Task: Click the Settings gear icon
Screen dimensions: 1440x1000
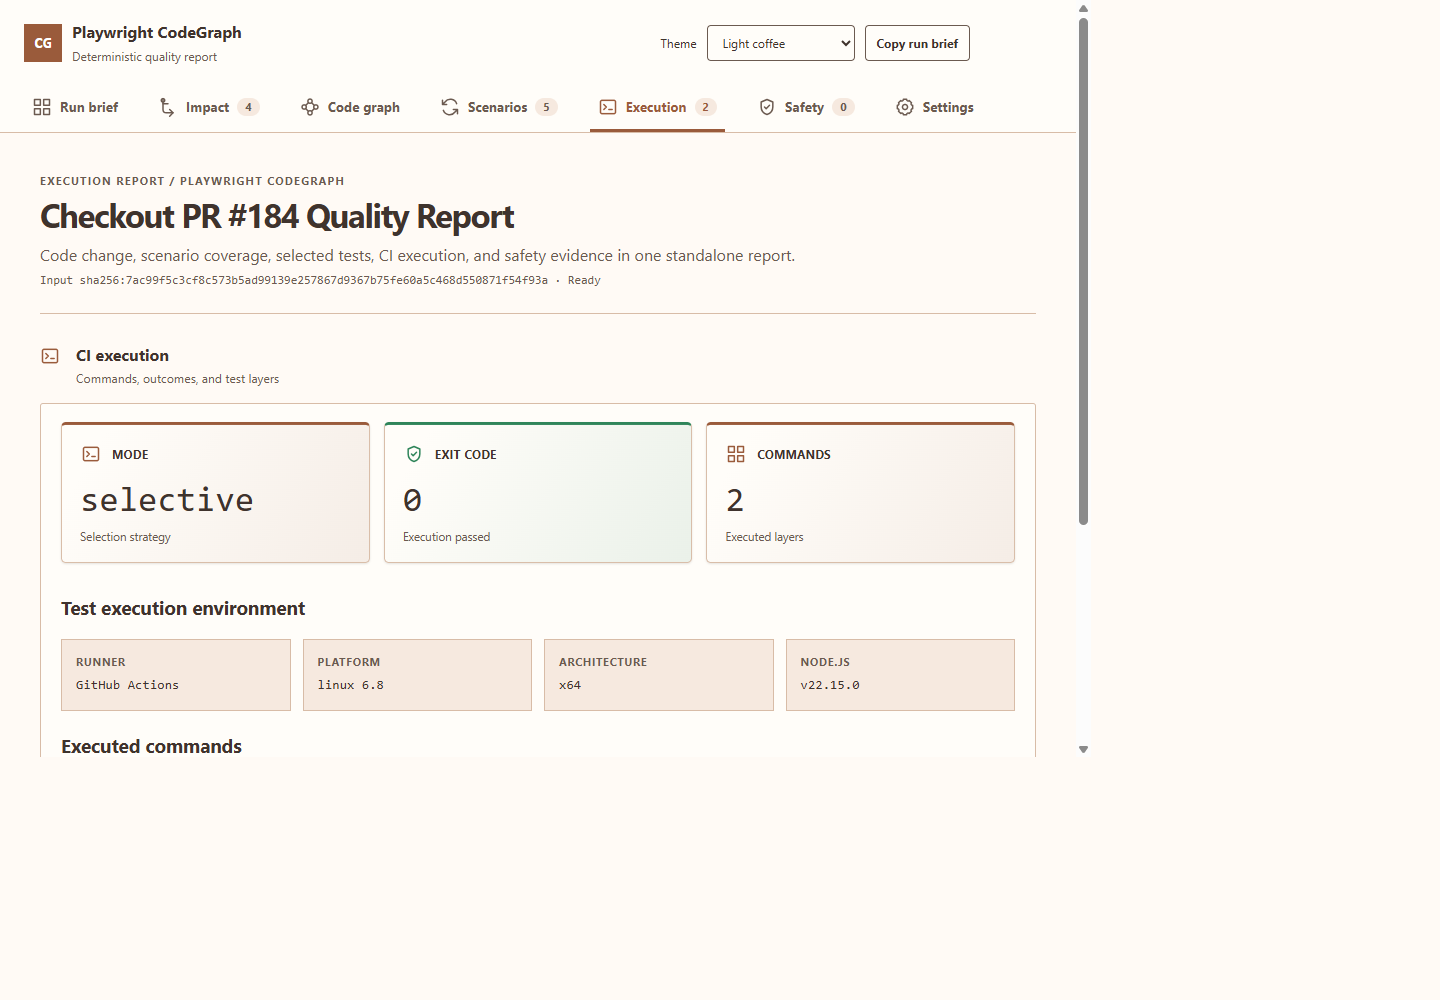Action: [x=905, y=107]
